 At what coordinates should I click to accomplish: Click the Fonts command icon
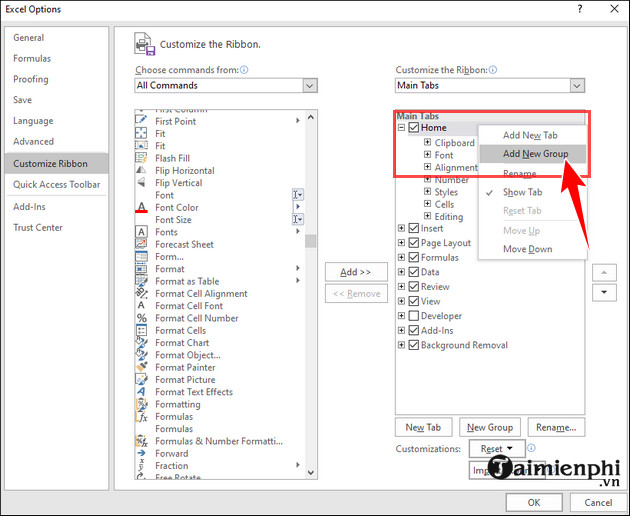(141, 232)
